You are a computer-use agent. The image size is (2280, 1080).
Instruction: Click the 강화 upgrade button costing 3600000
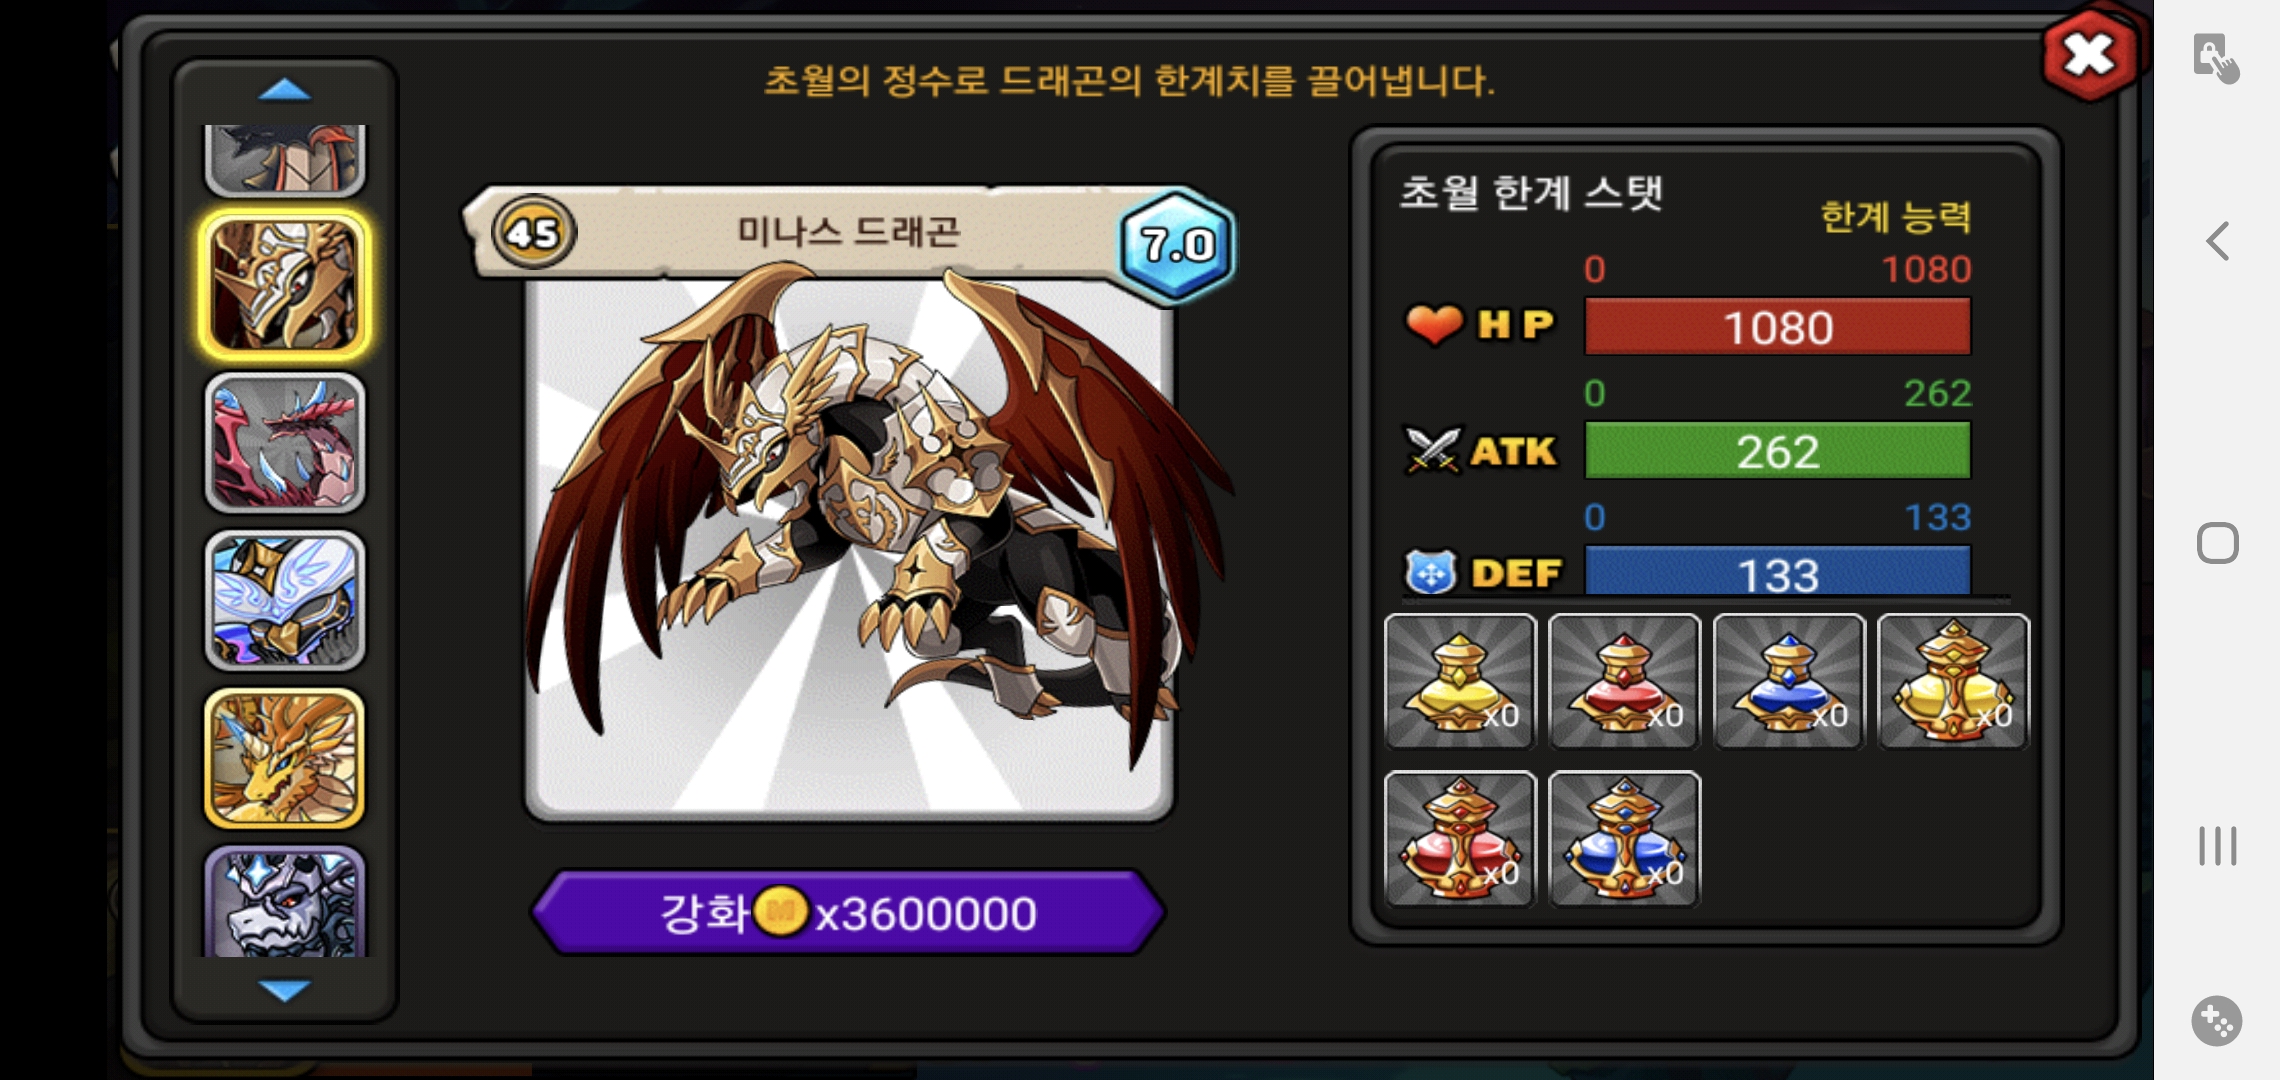[x=848, y=912]
